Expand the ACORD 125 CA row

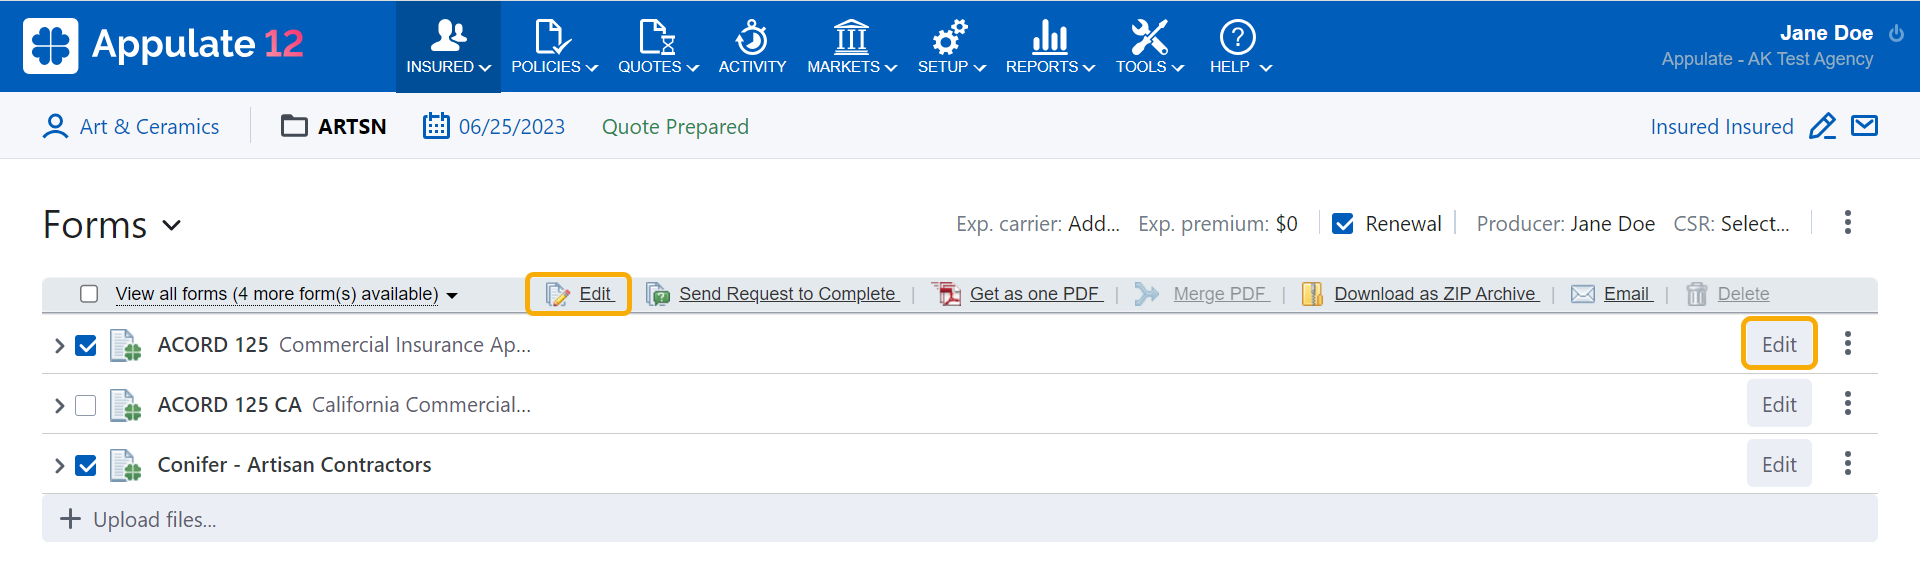point(59,406)
